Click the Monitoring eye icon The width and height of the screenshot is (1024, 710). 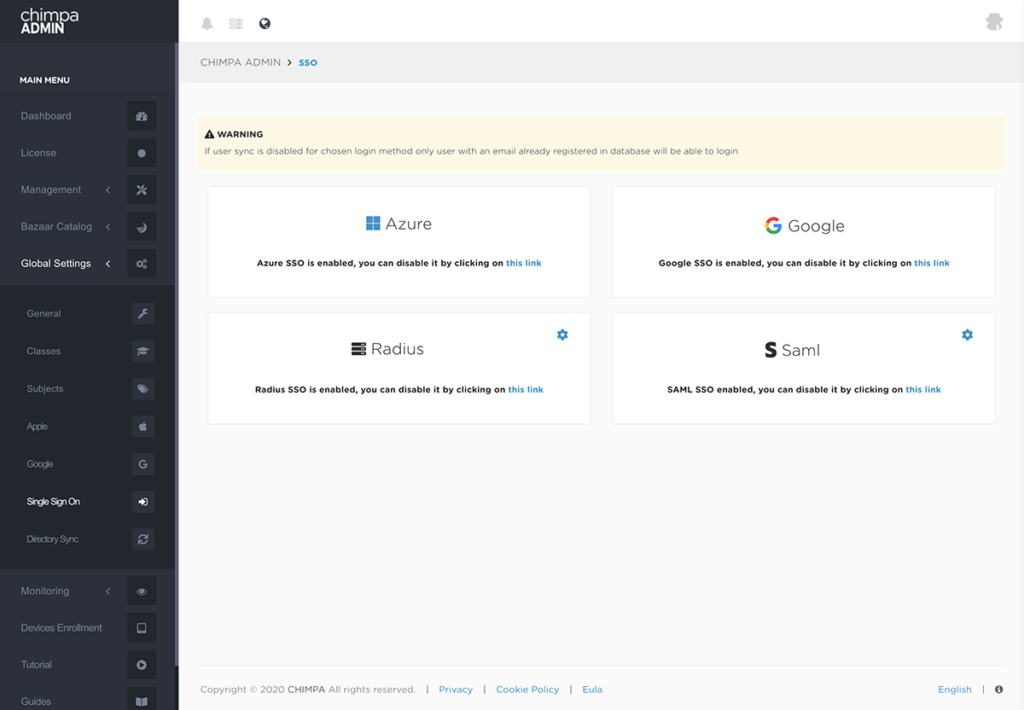tap(142, 591)
